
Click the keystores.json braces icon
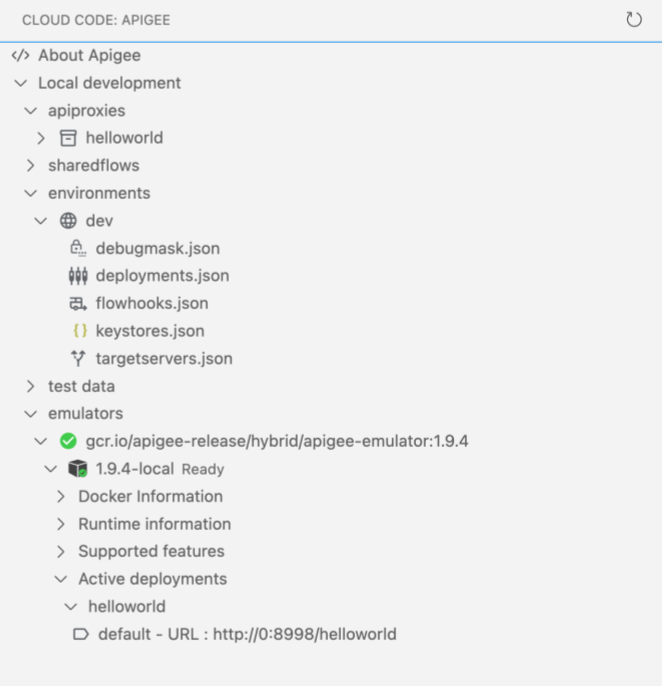79,331
